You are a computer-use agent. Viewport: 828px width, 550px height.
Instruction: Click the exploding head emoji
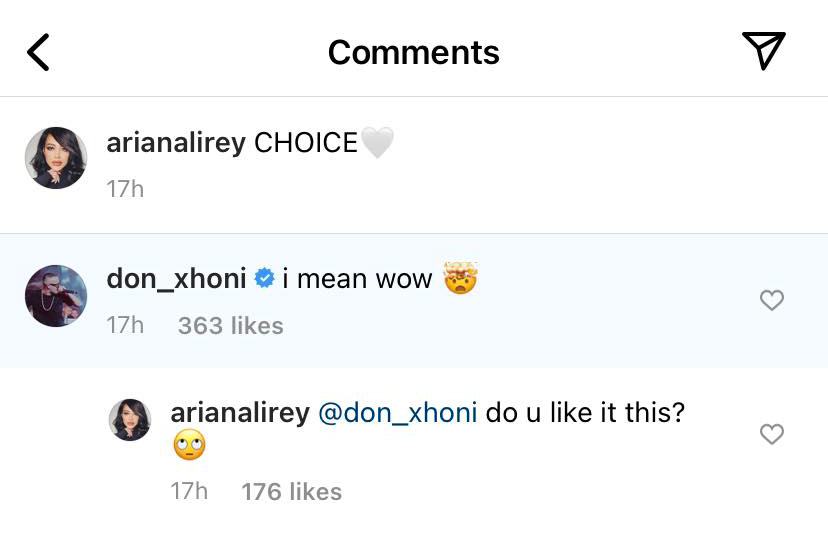(461, 278)
